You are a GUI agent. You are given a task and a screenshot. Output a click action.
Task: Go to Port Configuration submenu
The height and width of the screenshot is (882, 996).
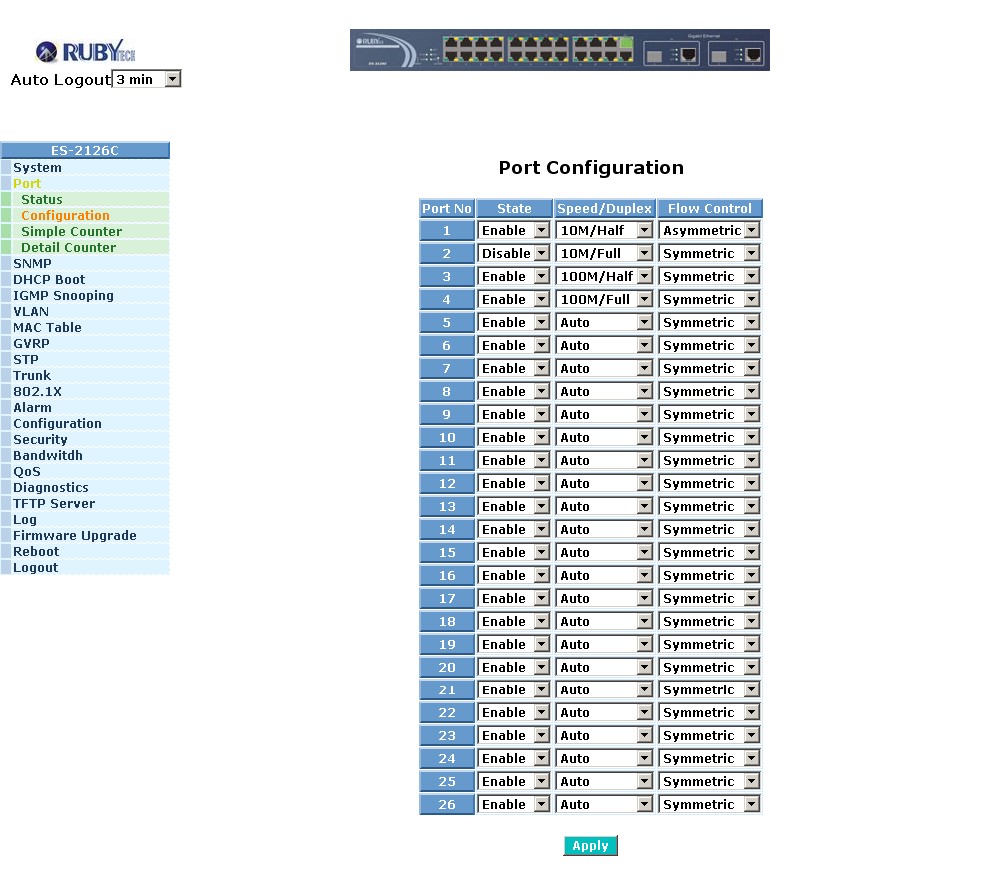coord(65,215)
